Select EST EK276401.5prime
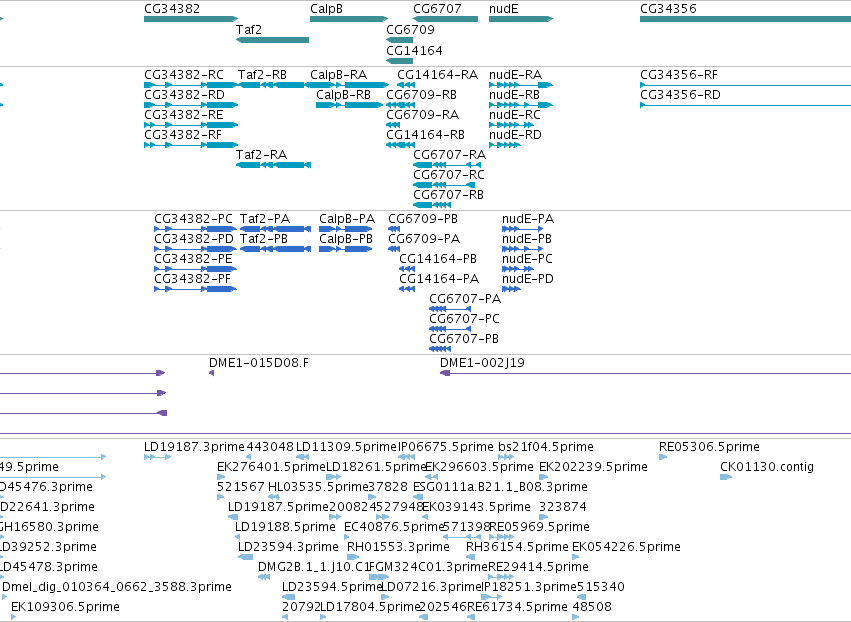Screen dimensions: 851x622 click(x=271, y=467)
